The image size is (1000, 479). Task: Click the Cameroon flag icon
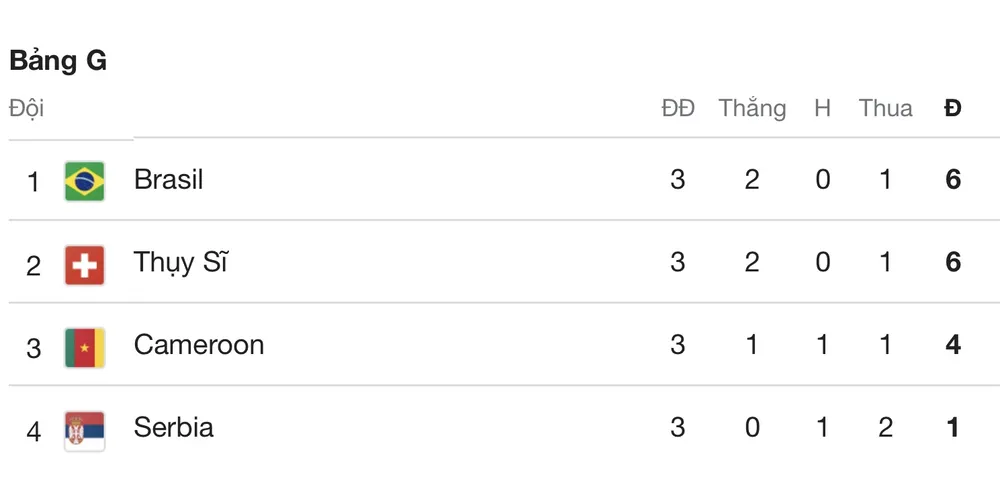(x=84, y=346)
